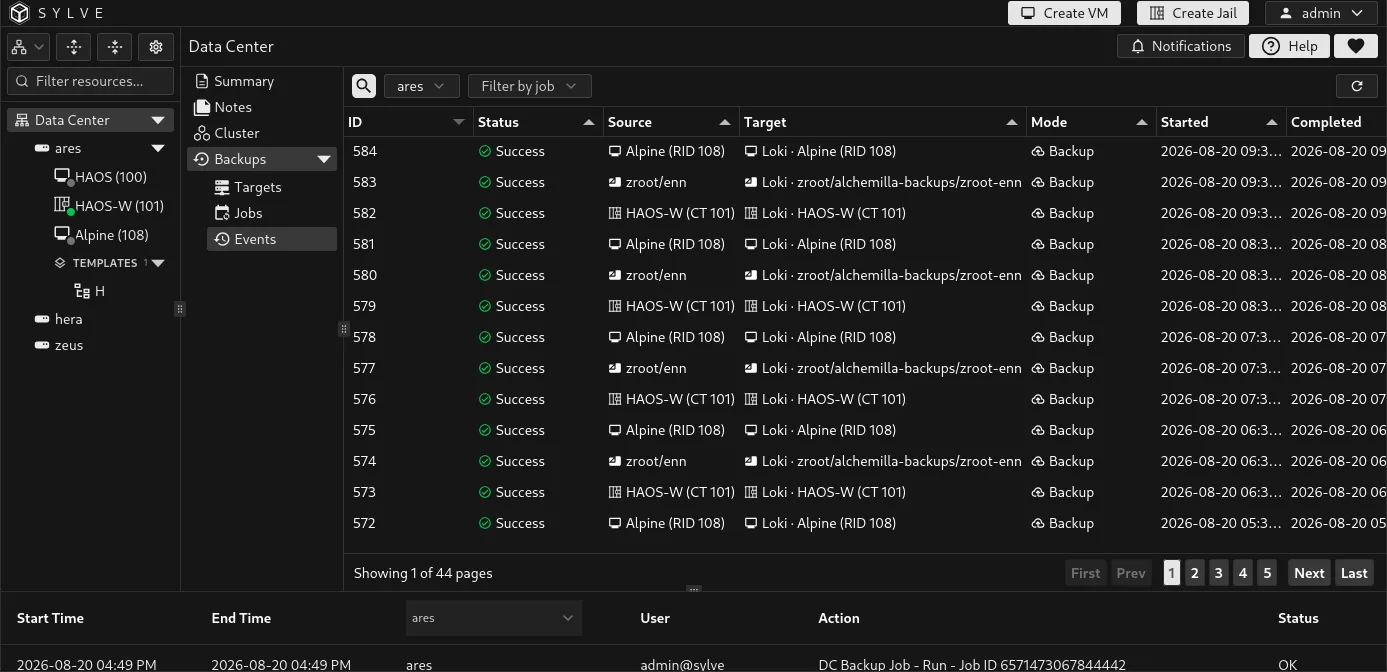Image resolution: width=1387 pixels, height=672 pixels.
Task: Click Success check icon in row 577
Action: pyautogui.click(x=485, y=368)
